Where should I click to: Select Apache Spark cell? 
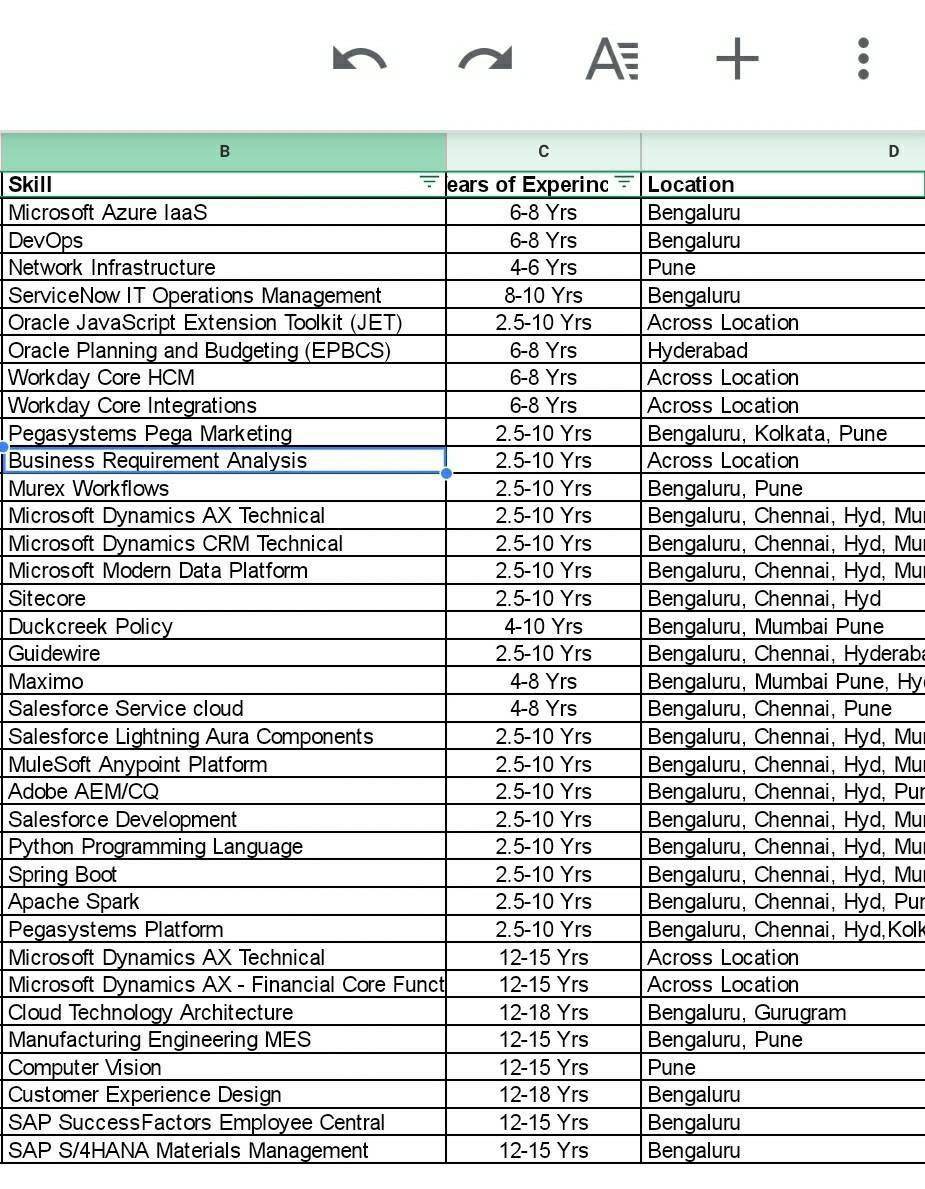click(x=224, y=902)
